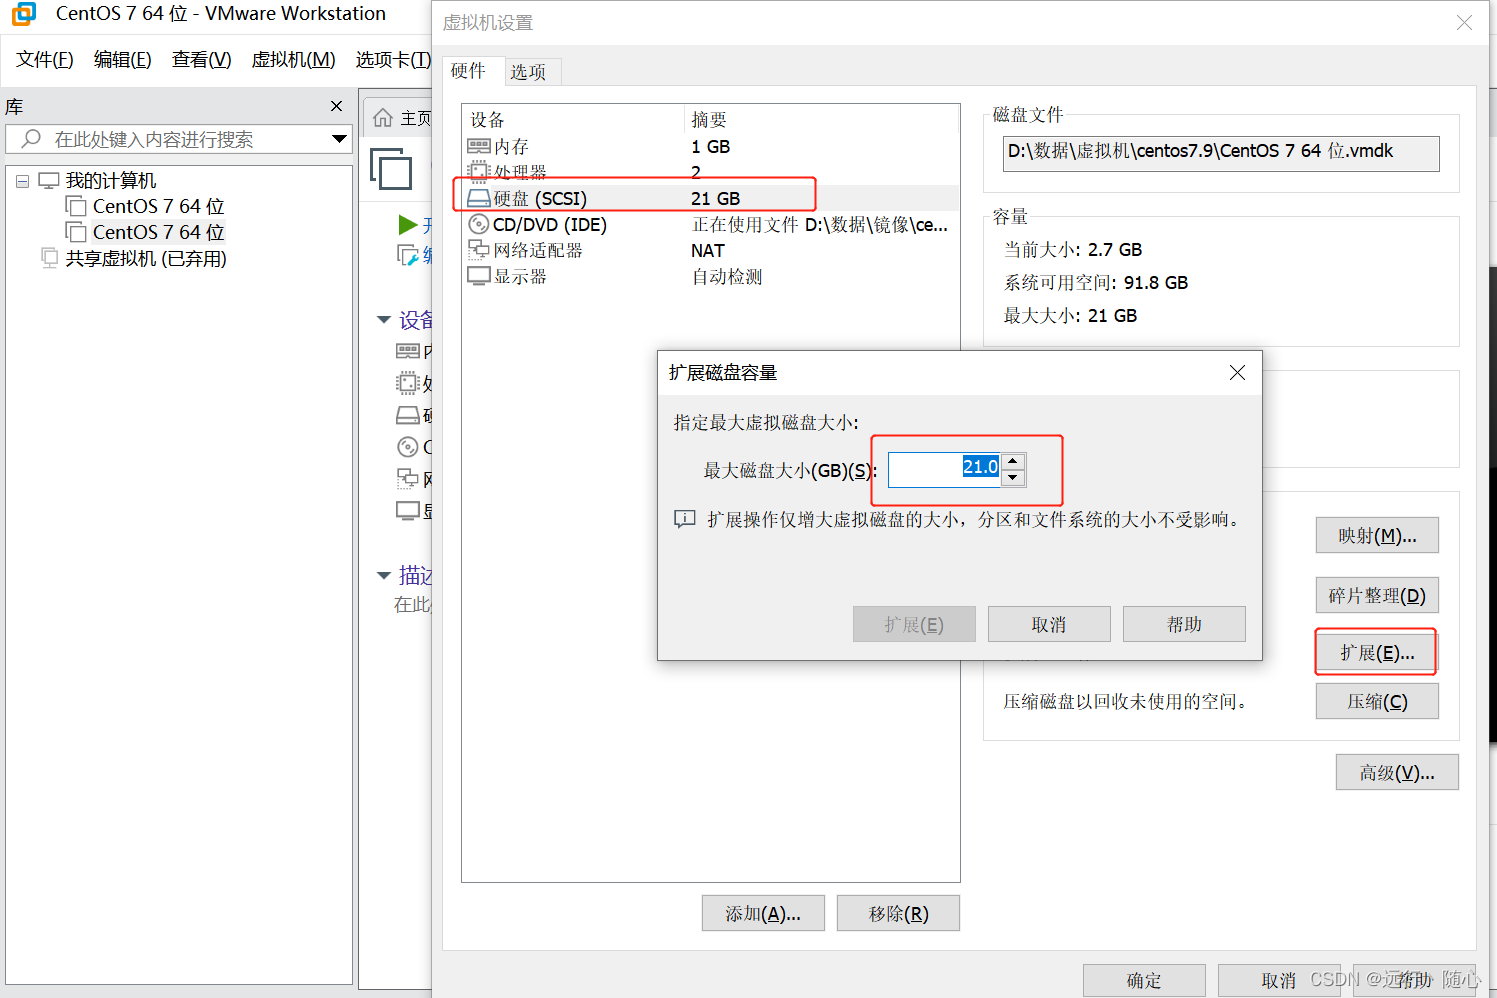Click the Defragment (碎片整理) button

[1377, 595]
